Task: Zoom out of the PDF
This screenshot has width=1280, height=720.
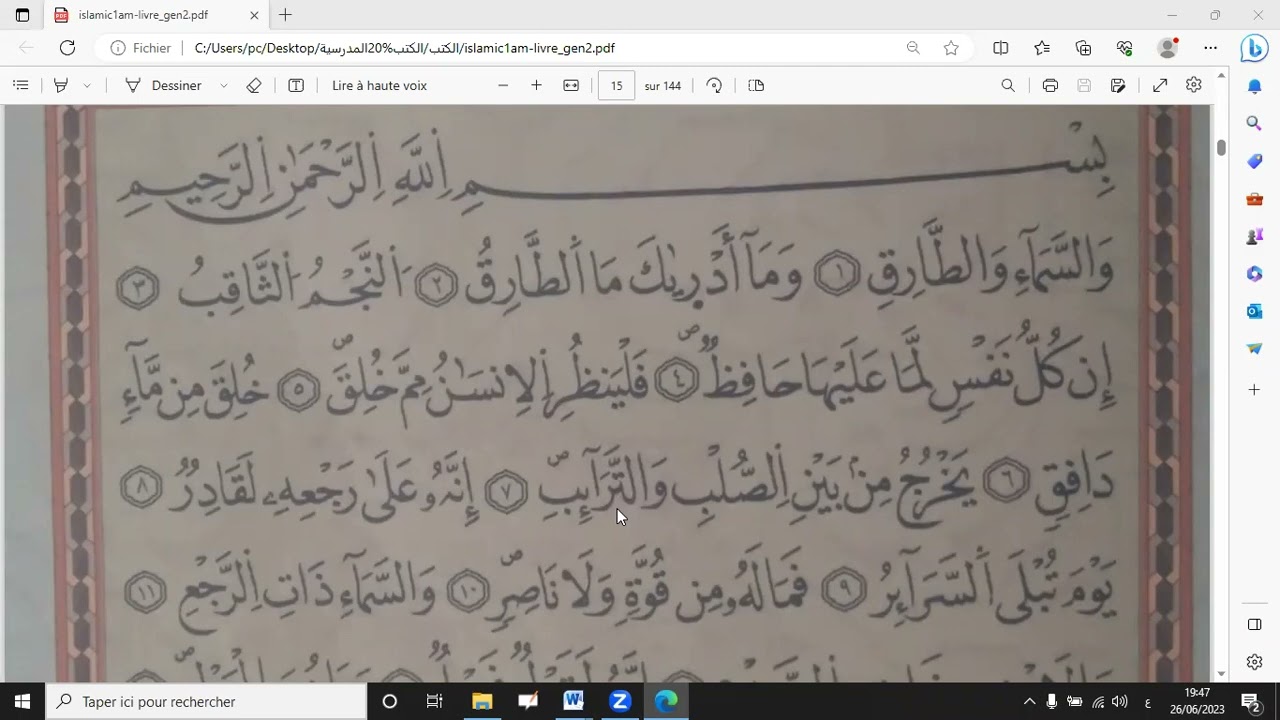Action: [503, 86]
